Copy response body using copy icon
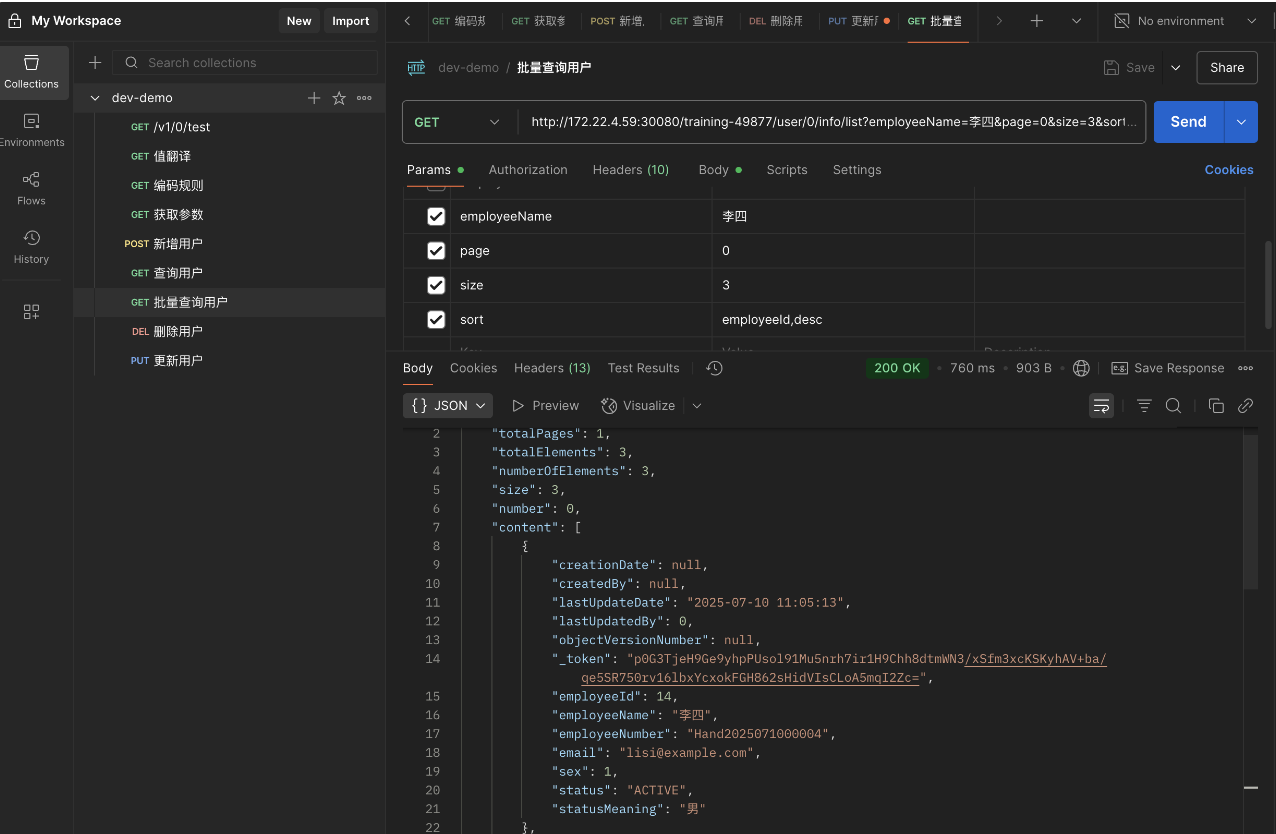The height and width of the screenshot is (834, 1276). pyautogui.click(x=1216, y=405)
